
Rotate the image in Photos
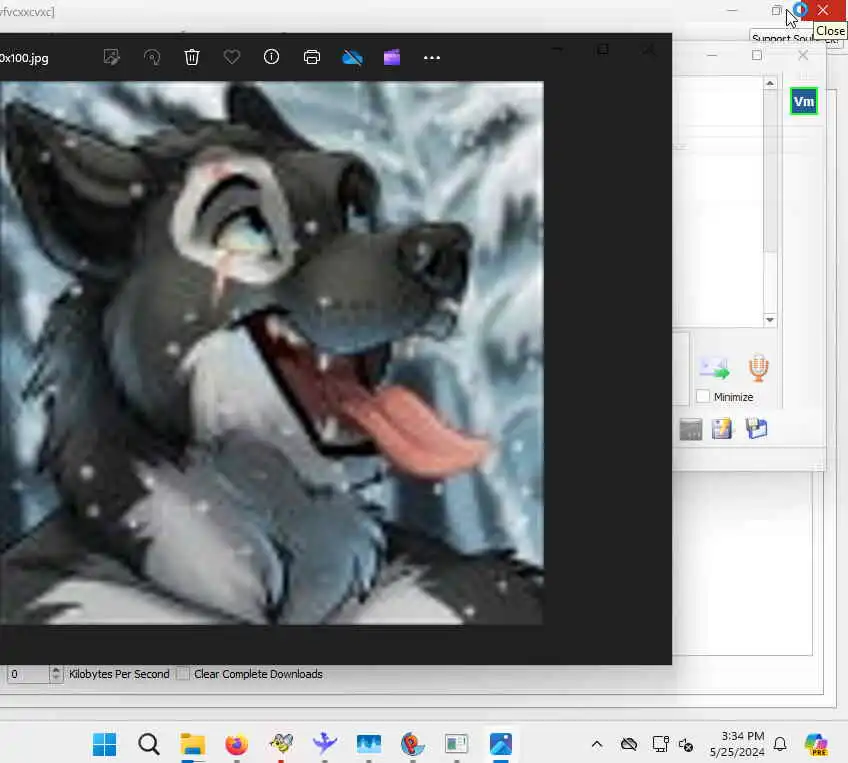pyautogui.click(x=152, y=57)
